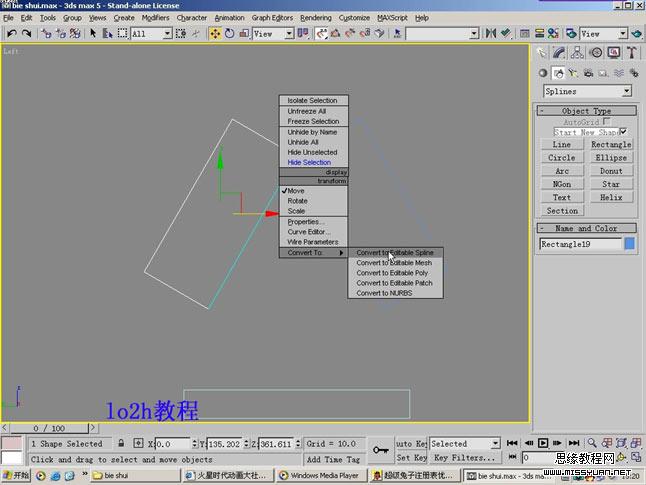Click the Undo arrow icon
Image resolution: width=646 pixels, height=485 pixels.
tap(12, 33)
